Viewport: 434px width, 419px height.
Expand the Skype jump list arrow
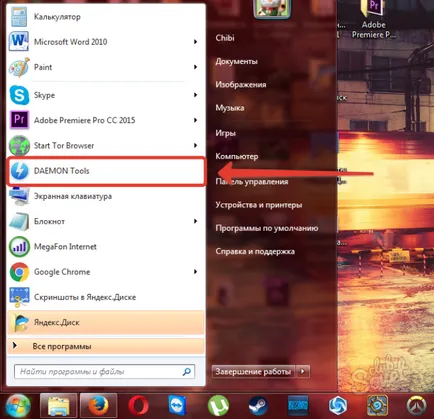195,95
